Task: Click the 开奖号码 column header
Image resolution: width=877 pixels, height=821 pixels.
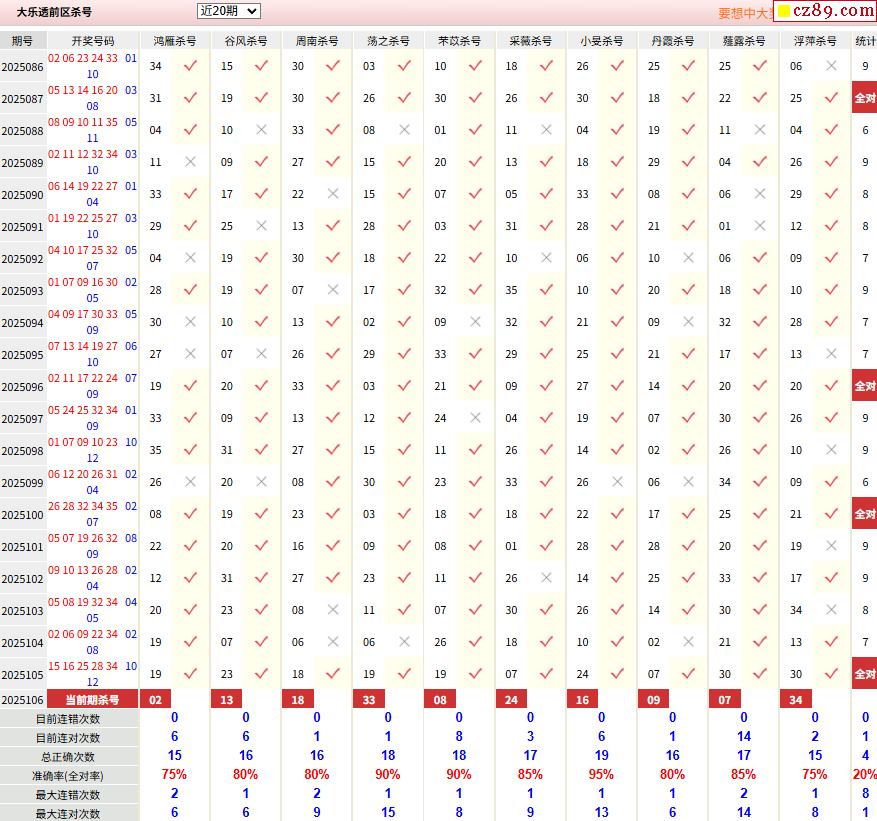Action: (93, 41)
